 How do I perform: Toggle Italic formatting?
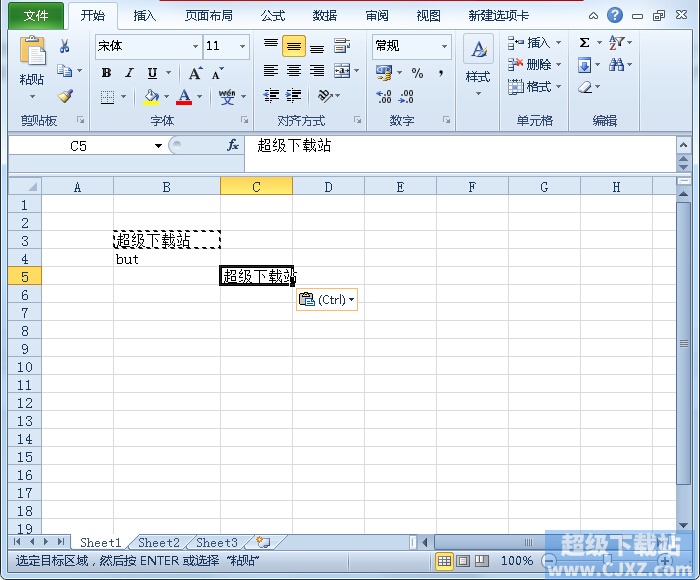129,73
